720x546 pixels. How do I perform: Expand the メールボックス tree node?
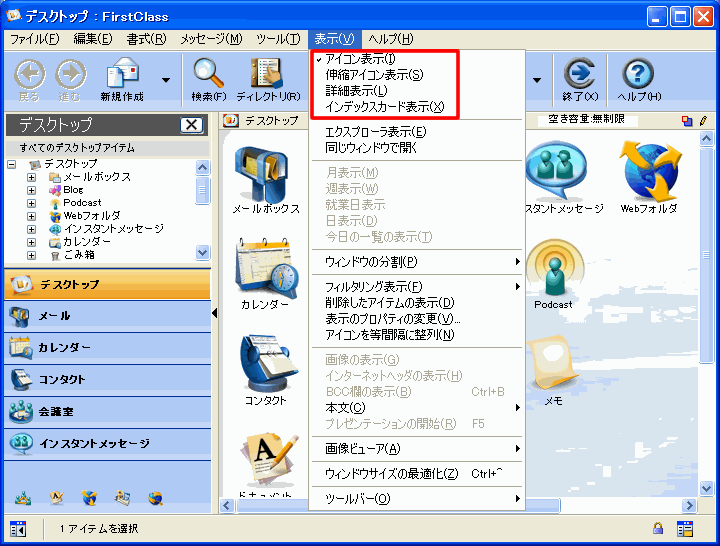(x=31, y=177)
